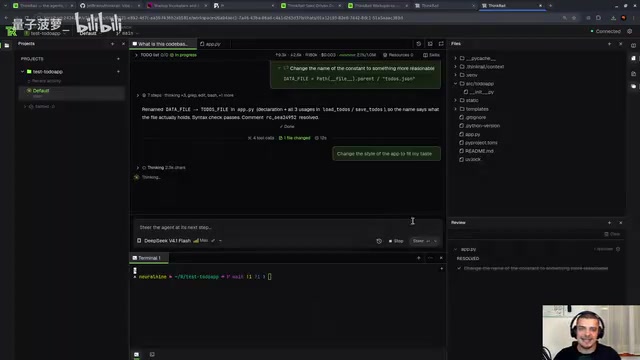The width and height of the screenshot is (640, 360).
Task: Expand the TODO list section
Action: pos(136,55)
